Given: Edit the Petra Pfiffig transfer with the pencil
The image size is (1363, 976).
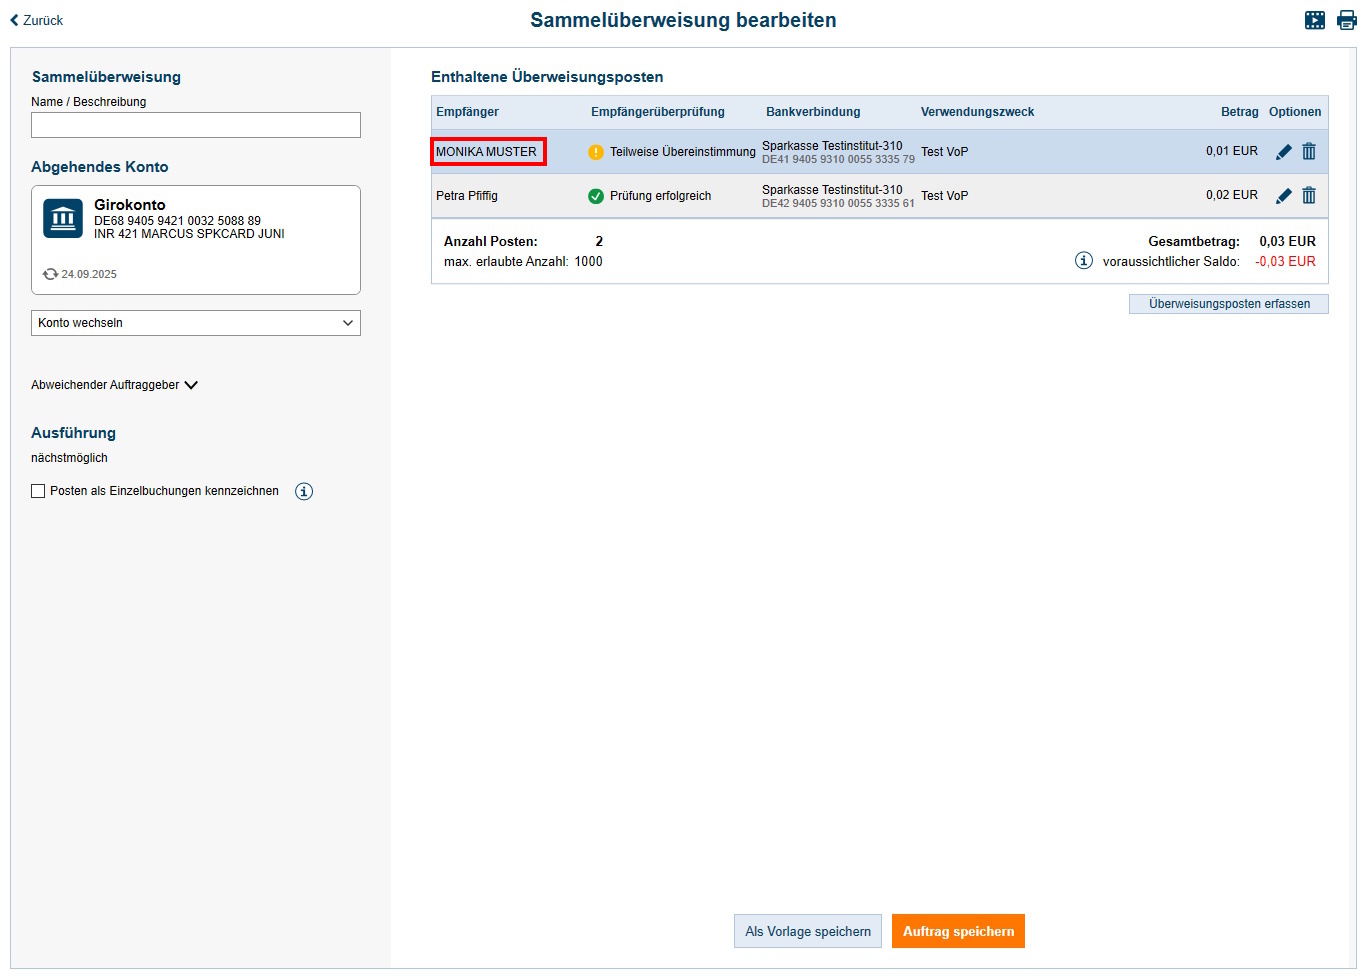Looking at the screenshot, I should pyautogui.click(x=1284, y=196).
